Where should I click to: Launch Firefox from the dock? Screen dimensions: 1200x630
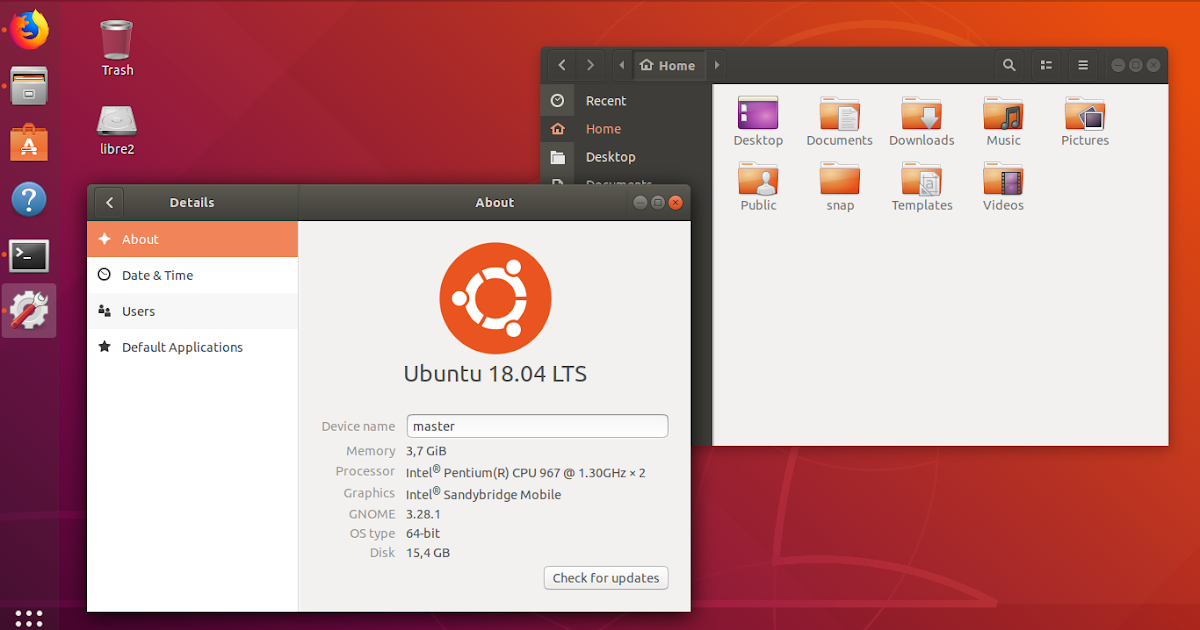click(30, 28)
